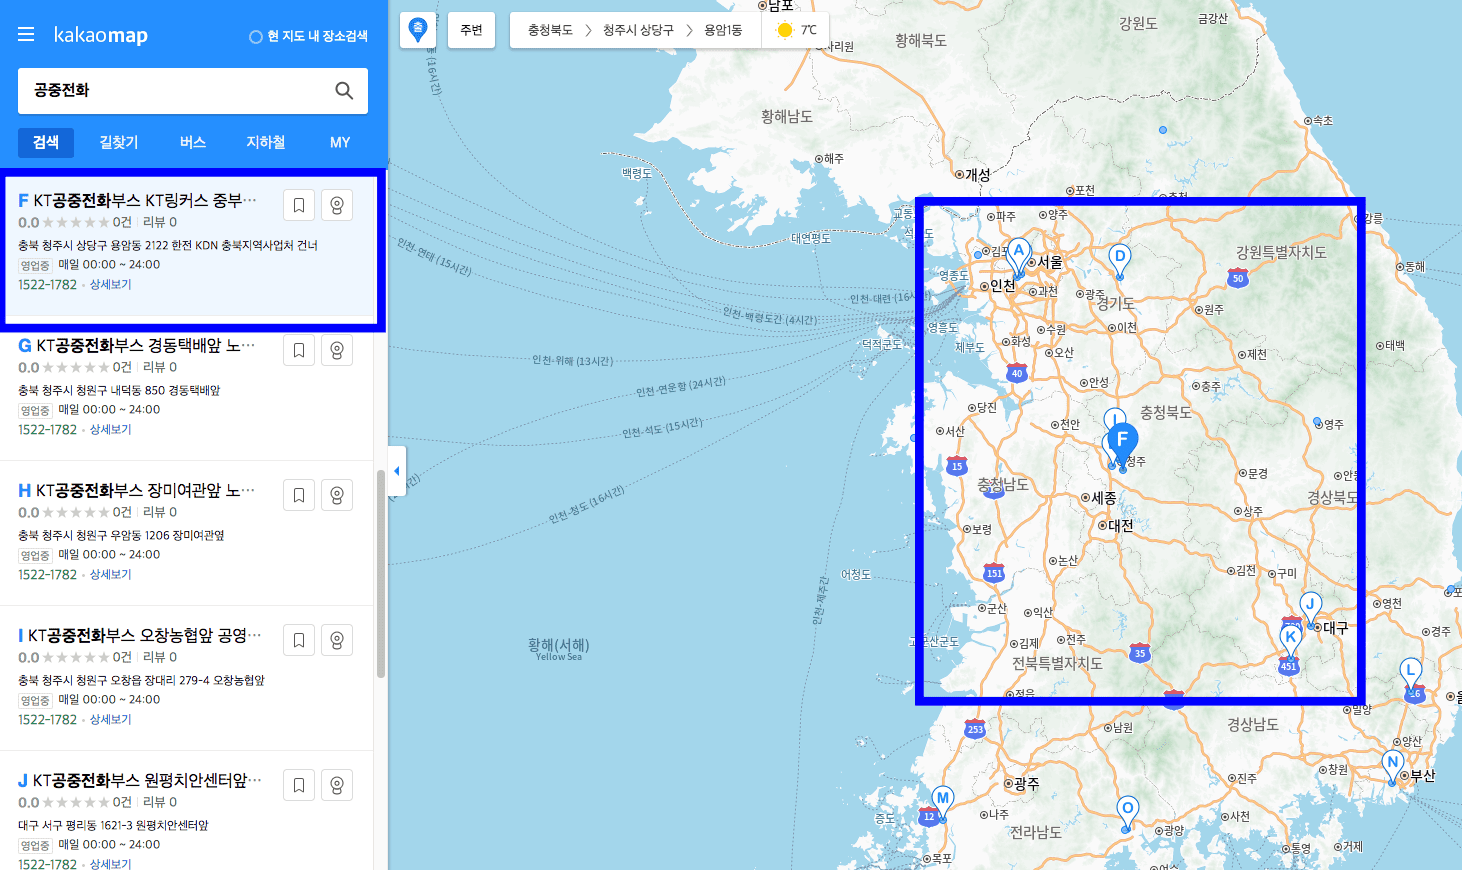The height and width of the screenshot is (870, 1462).
Task: Bookmark the KT링커스 중부 result F
Action: [x=299, y=205]
